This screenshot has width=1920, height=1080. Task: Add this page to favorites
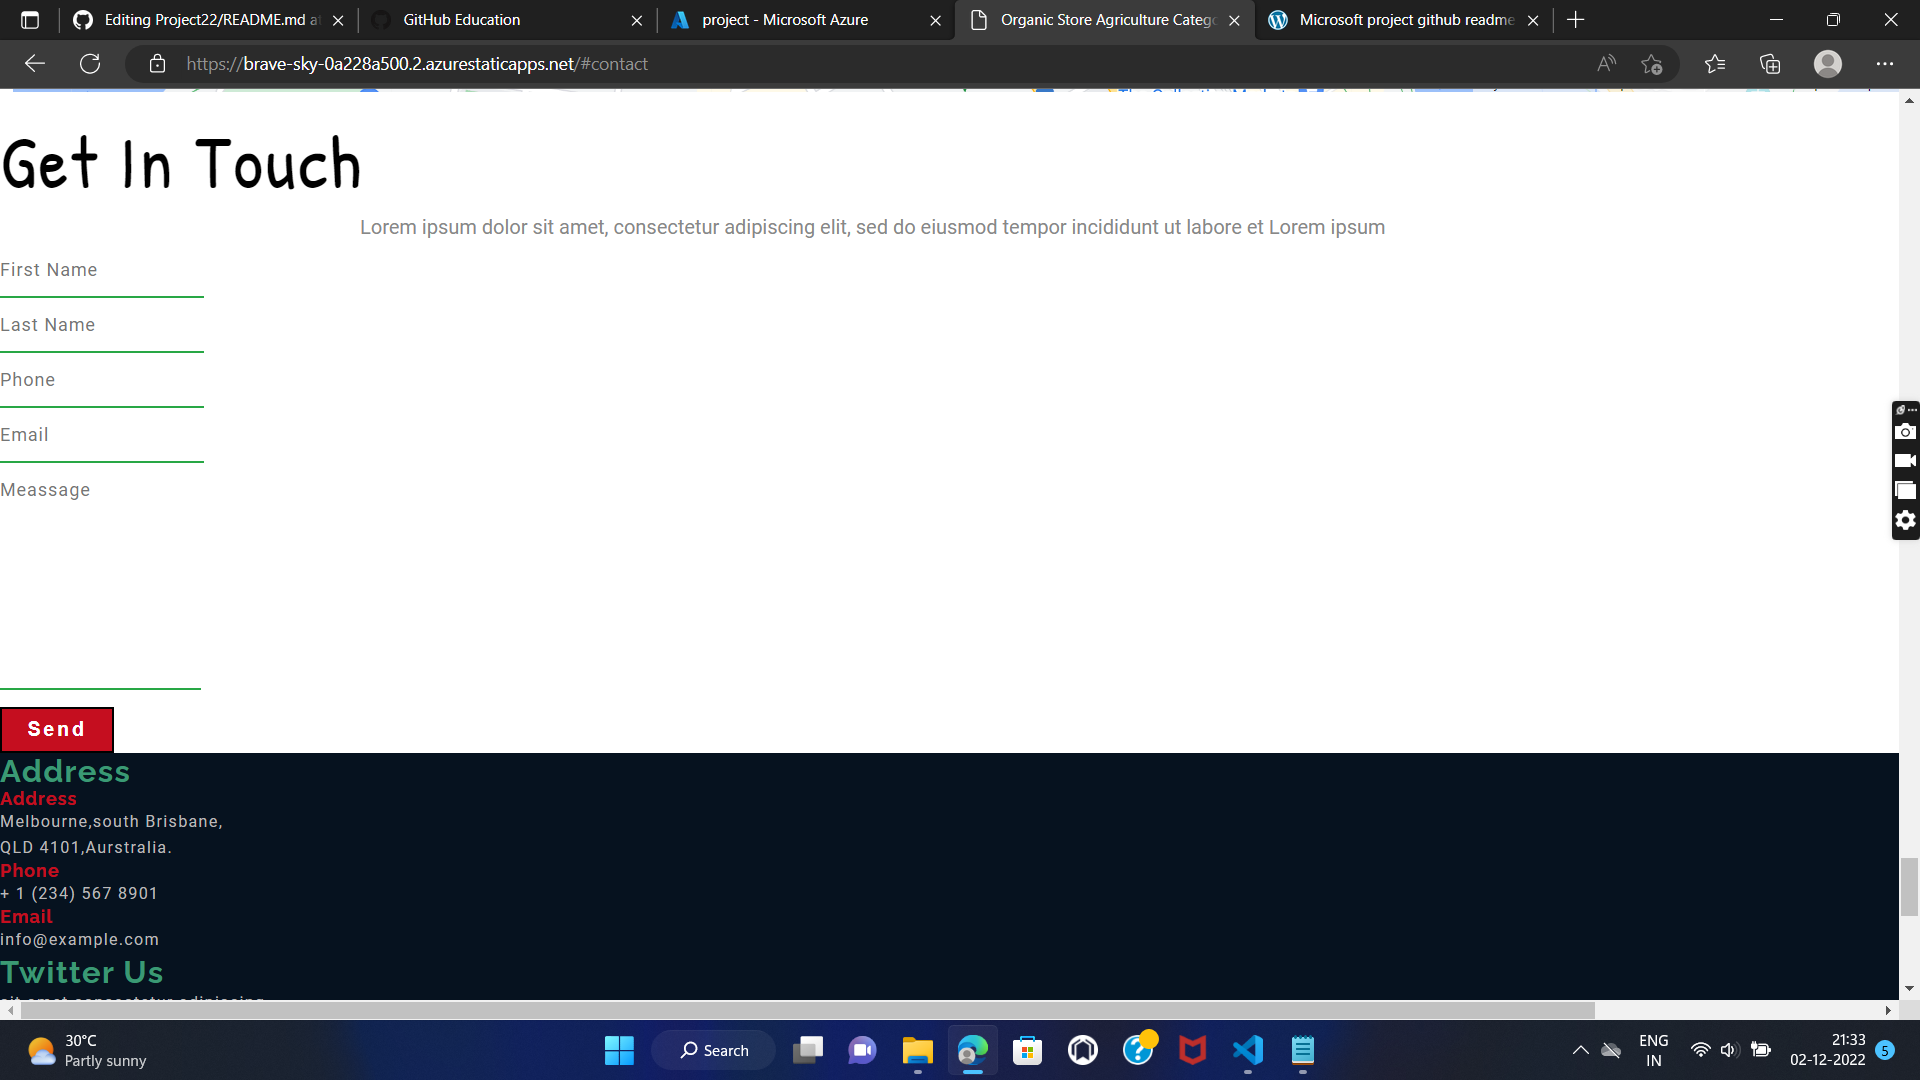click(1651, 64)
